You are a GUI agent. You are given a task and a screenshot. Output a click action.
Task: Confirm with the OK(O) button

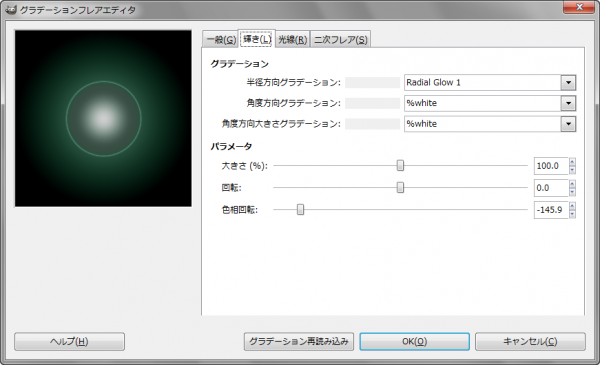coord(414,341)
